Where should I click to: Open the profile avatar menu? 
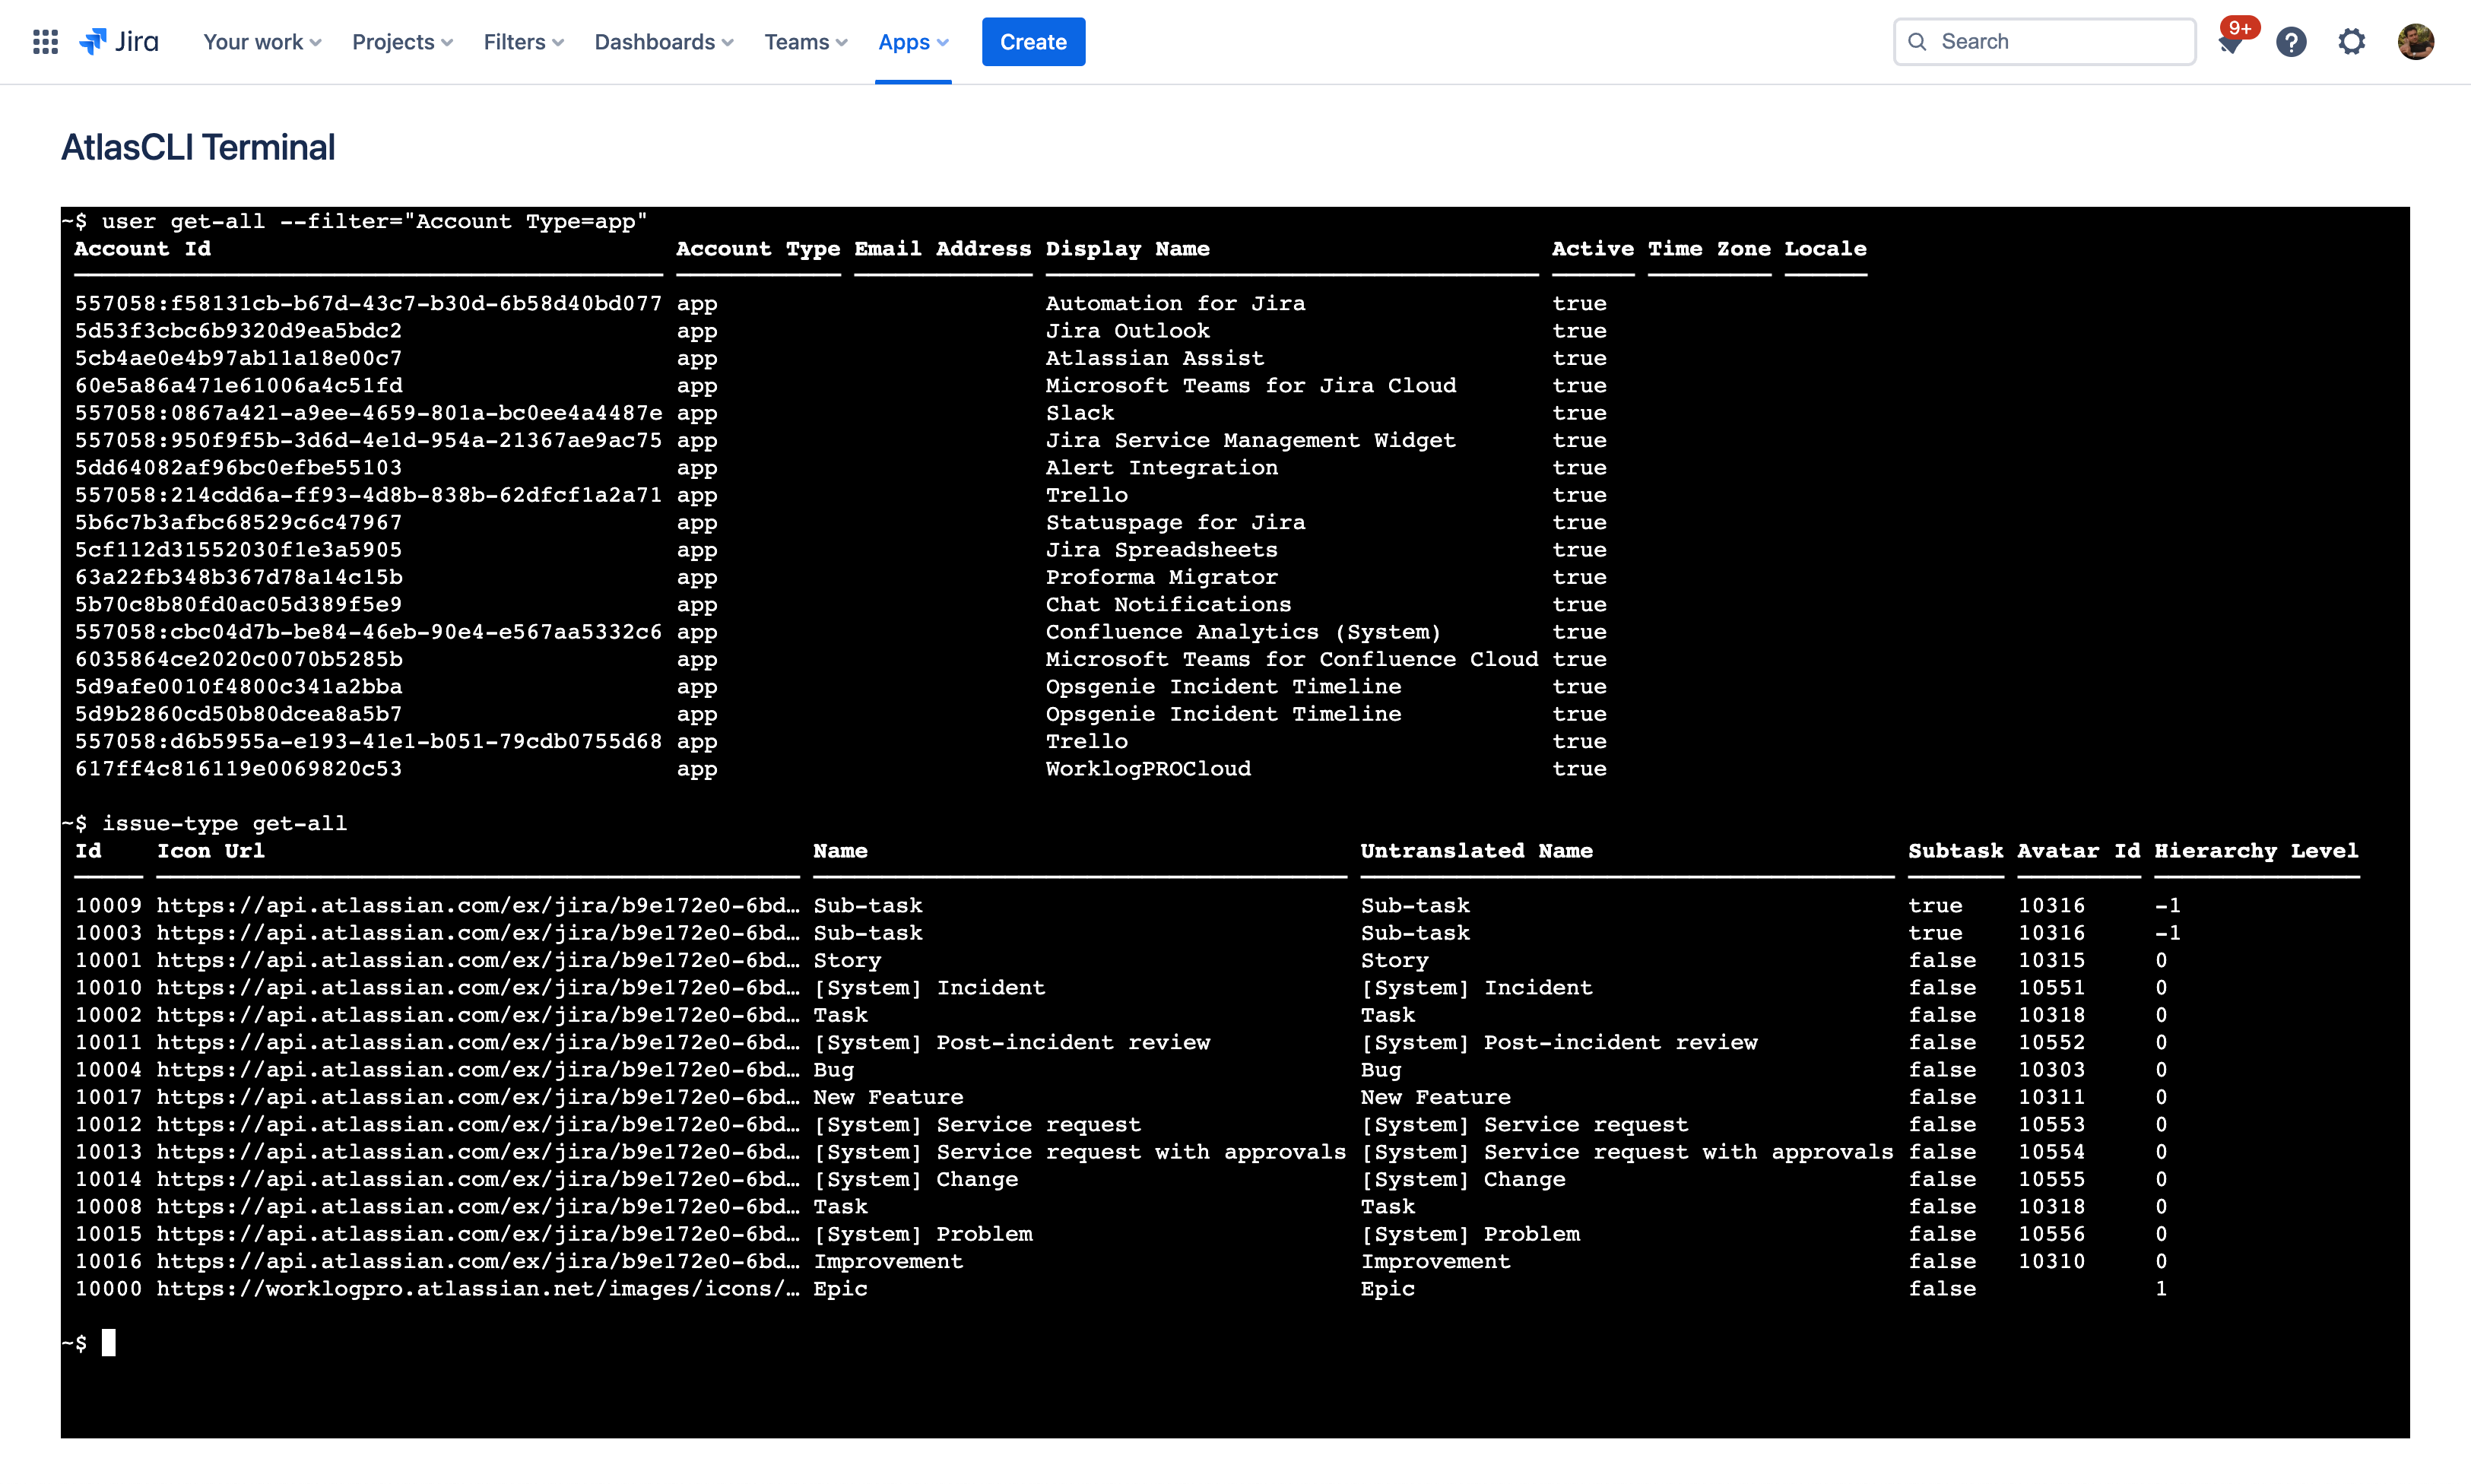[2415, 41]
